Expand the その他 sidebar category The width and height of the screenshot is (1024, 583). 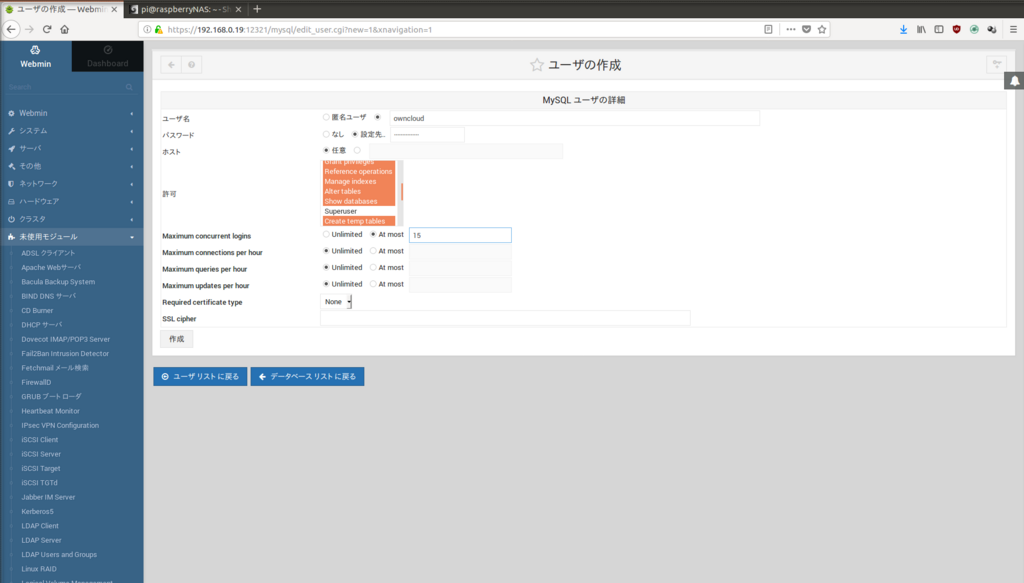click(x=72, y=166)
